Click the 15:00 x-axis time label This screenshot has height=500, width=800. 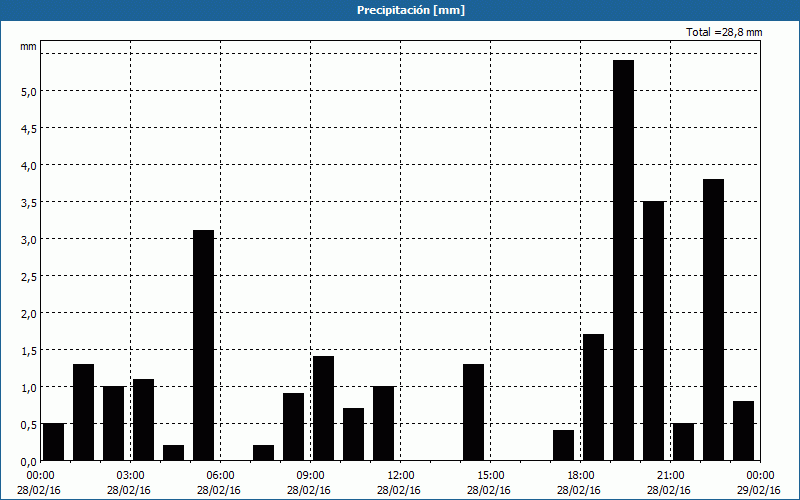pos(491,476)
